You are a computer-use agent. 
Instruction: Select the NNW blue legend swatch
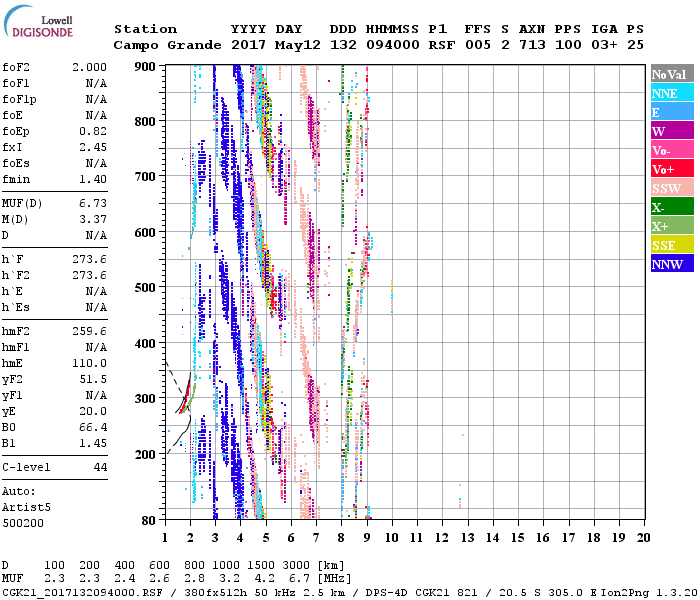[672, 264]
